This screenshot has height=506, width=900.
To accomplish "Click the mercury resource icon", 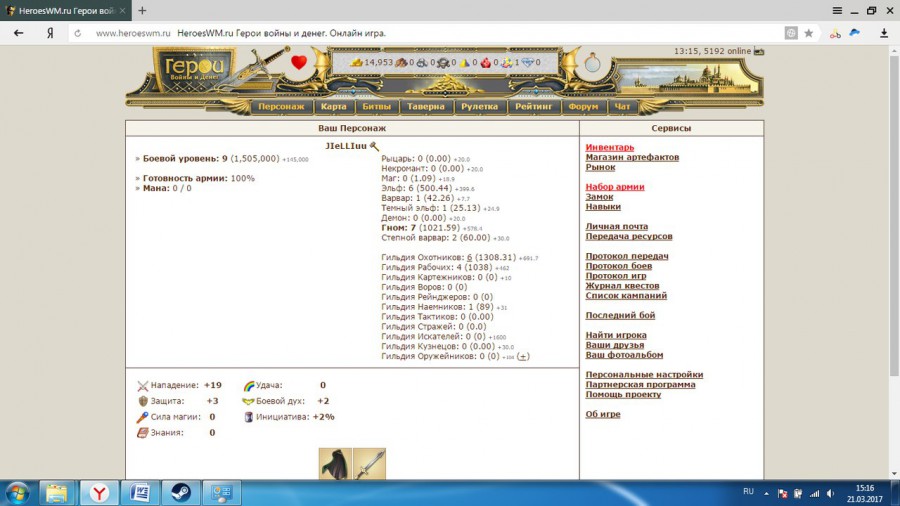I will coord(443,62).
